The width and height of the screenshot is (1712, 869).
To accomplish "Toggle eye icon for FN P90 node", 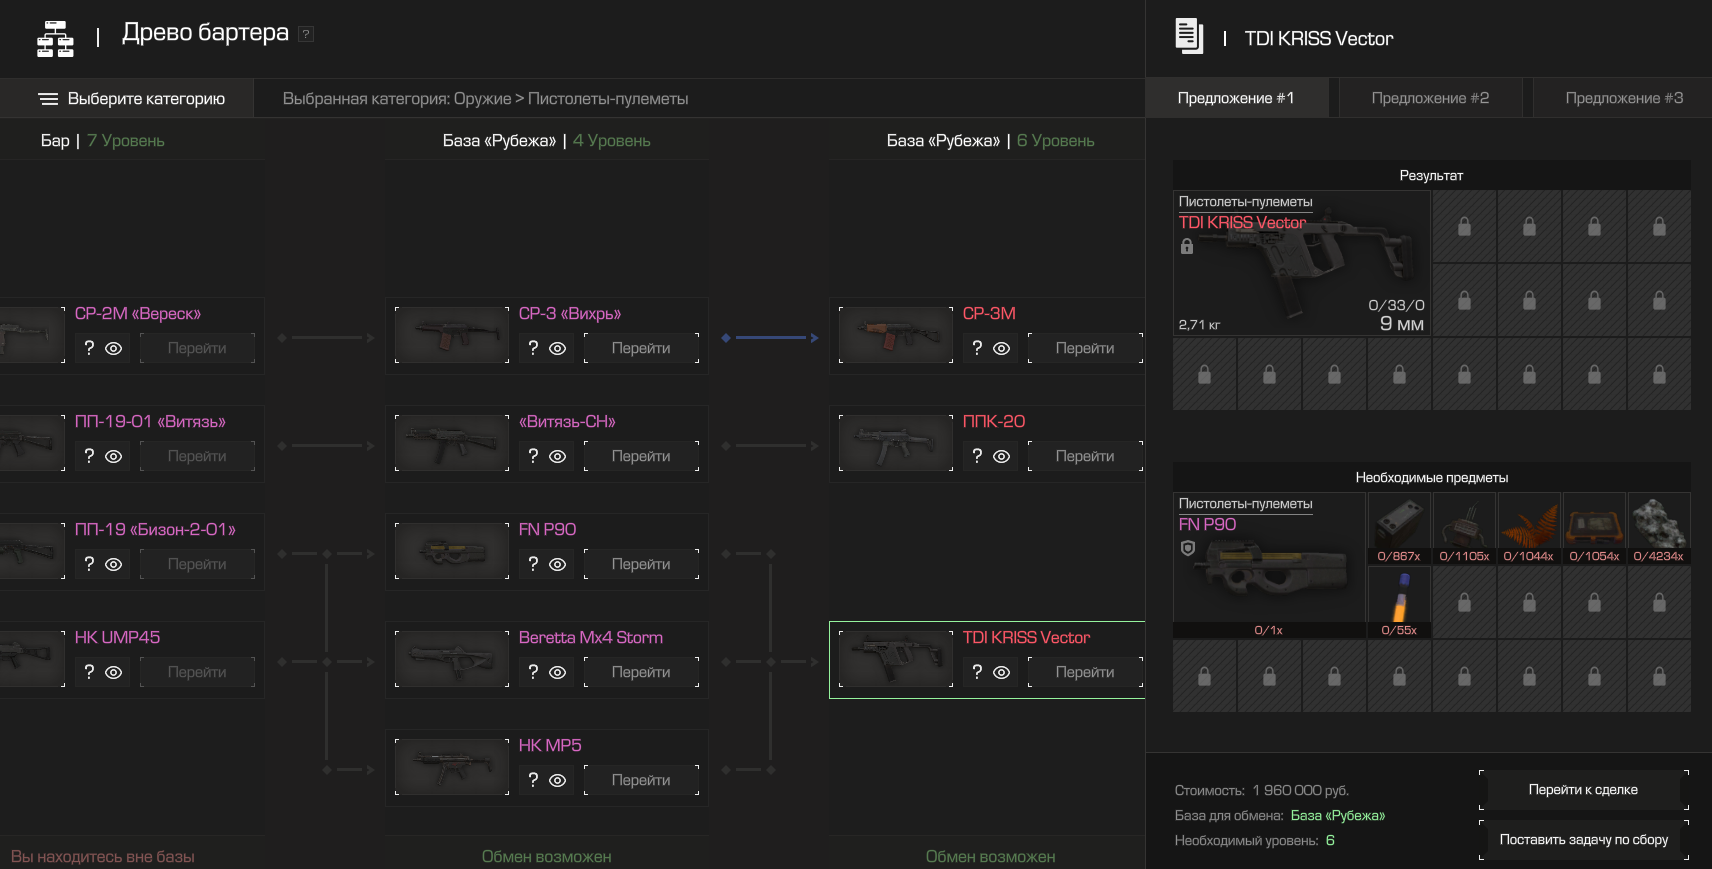I will (558, 565).
